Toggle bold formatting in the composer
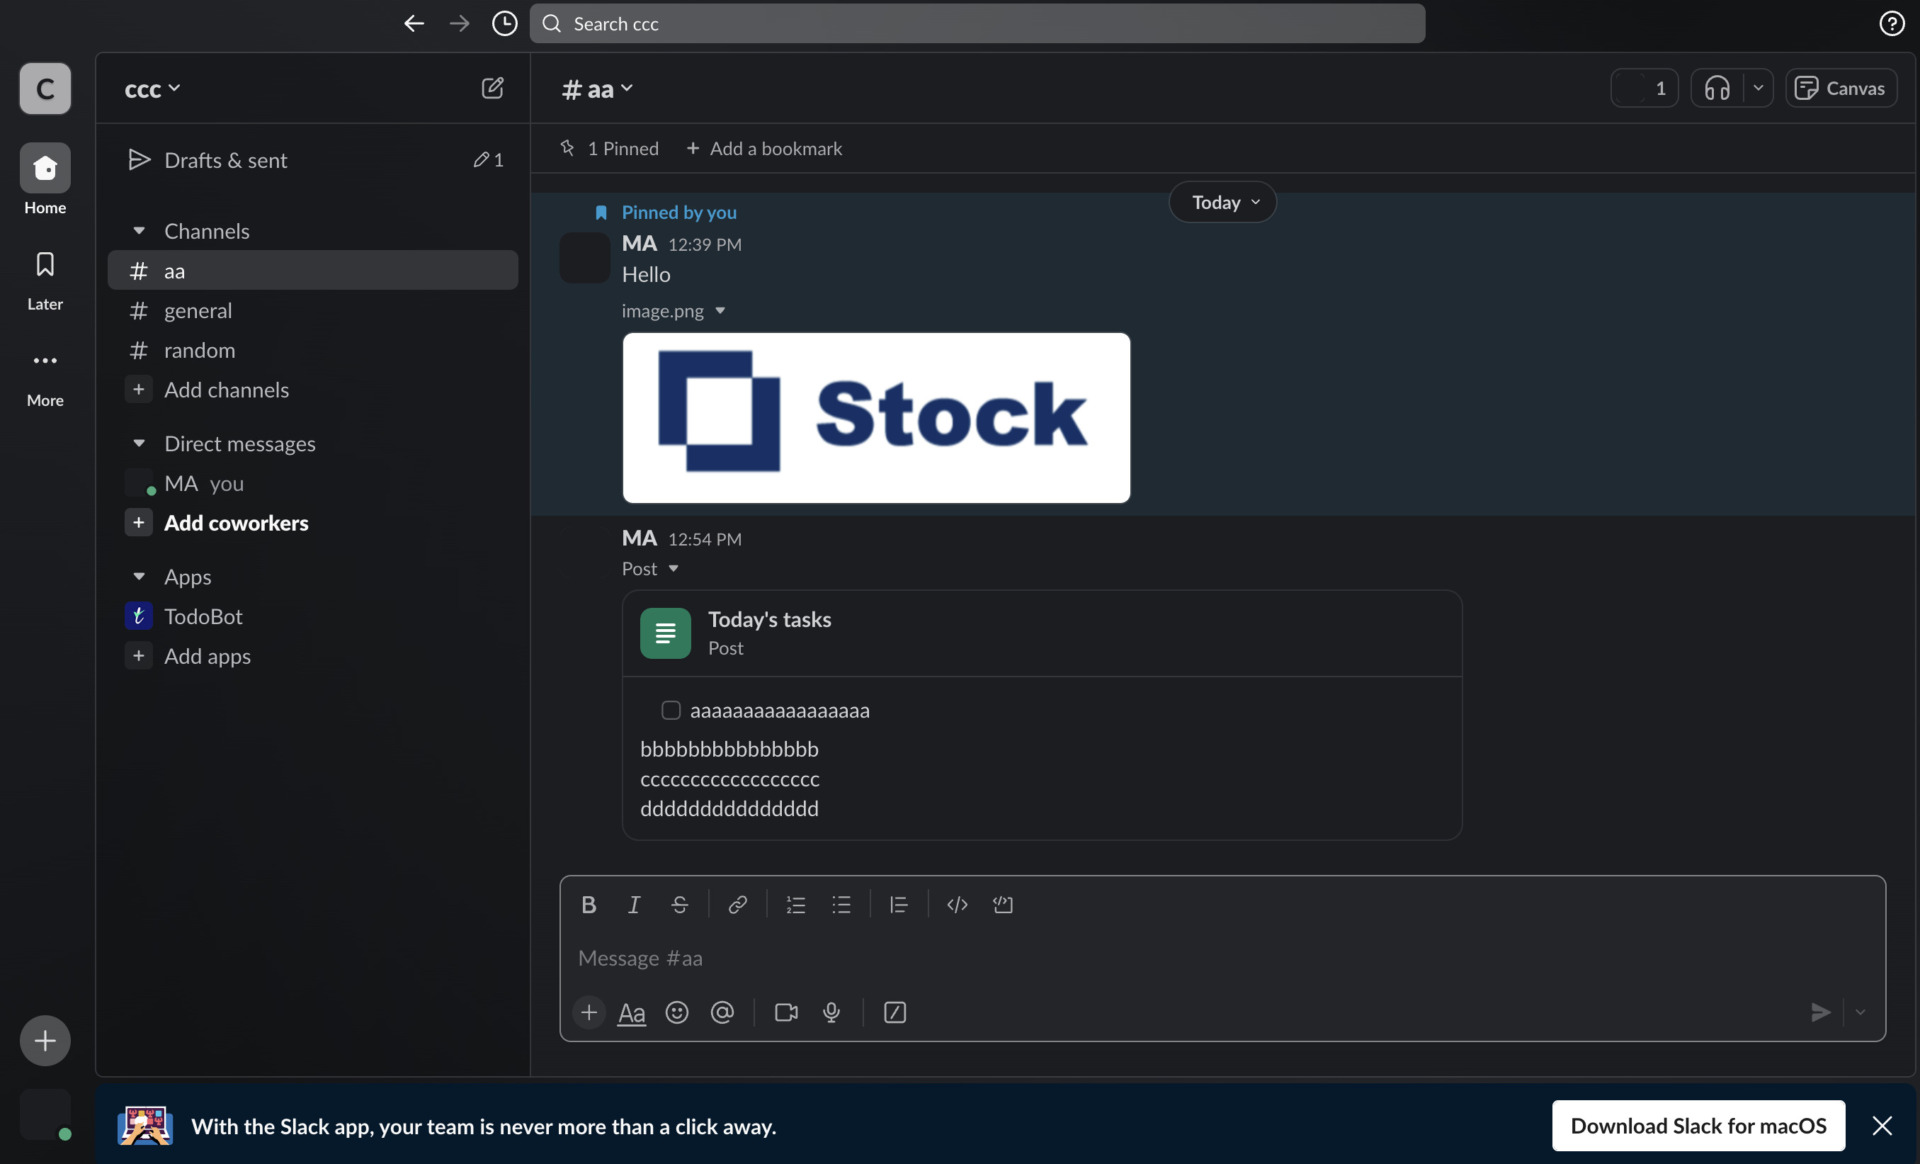This screenshot has height=1164, width=1920. 588,904
